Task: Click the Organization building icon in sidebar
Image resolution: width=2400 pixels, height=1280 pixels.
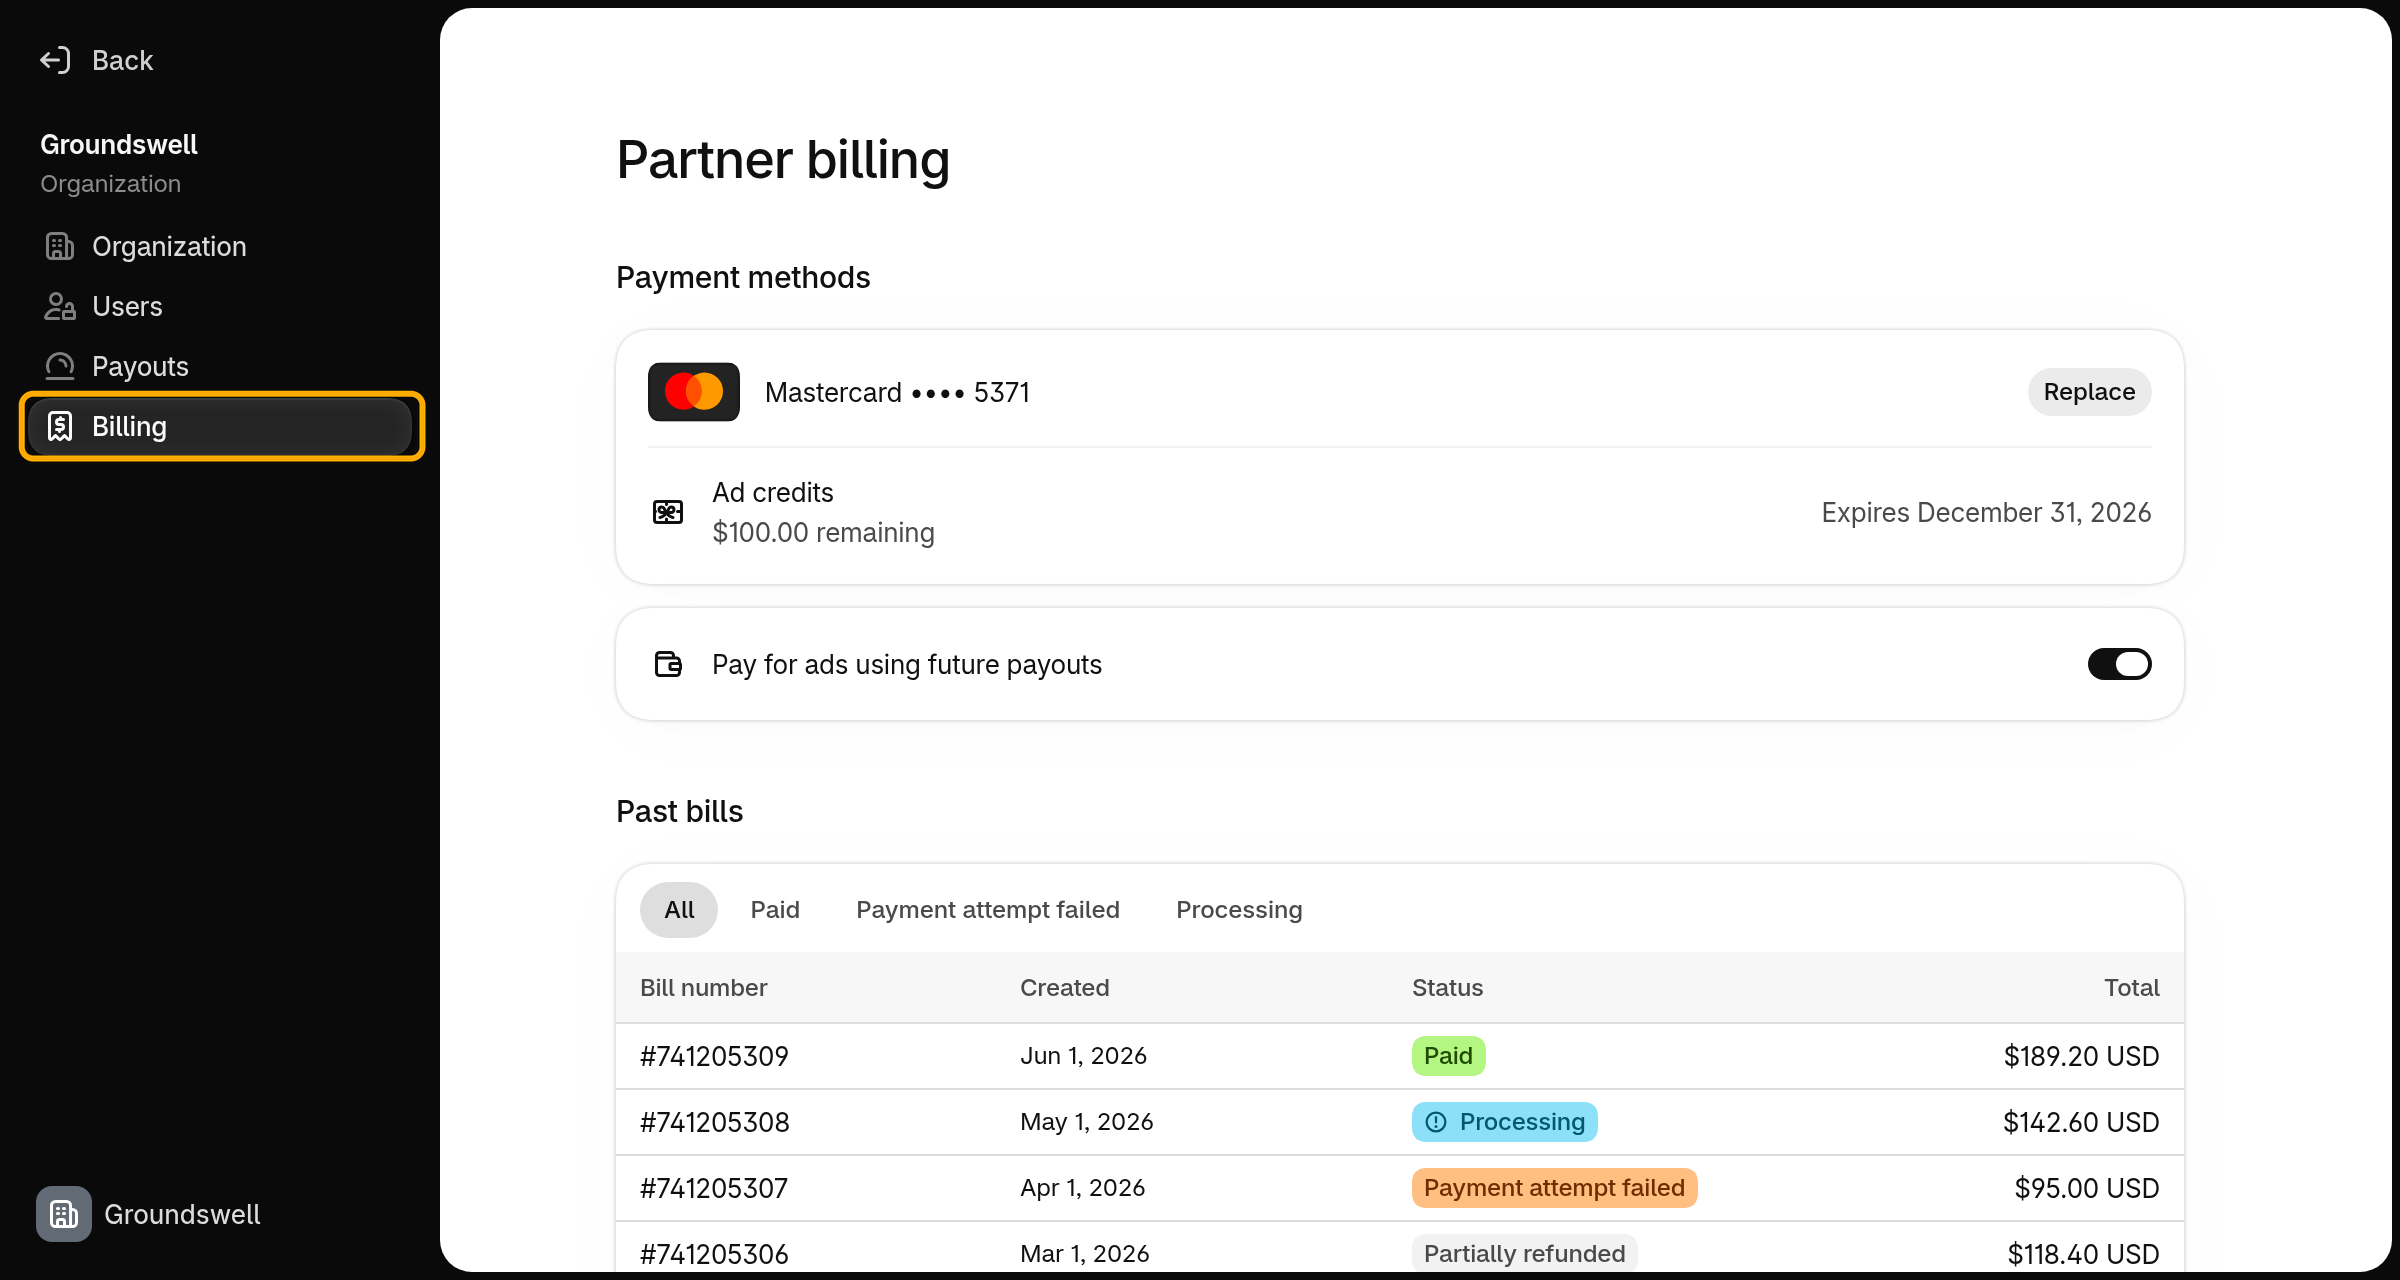Action: coord(60,246)
